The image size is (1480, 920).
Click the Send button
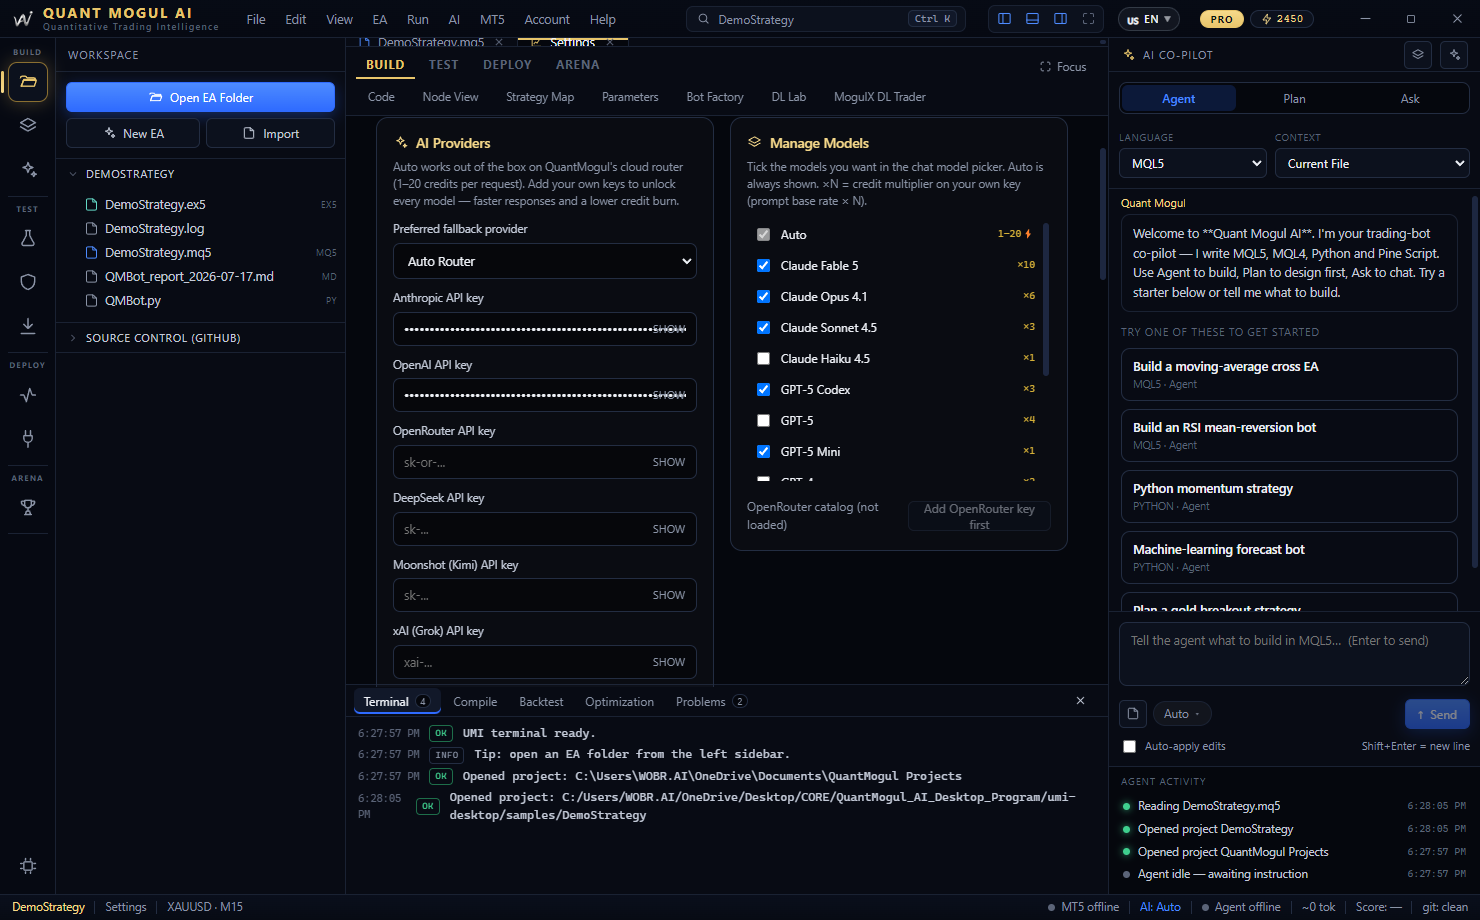coord(1437,714)
